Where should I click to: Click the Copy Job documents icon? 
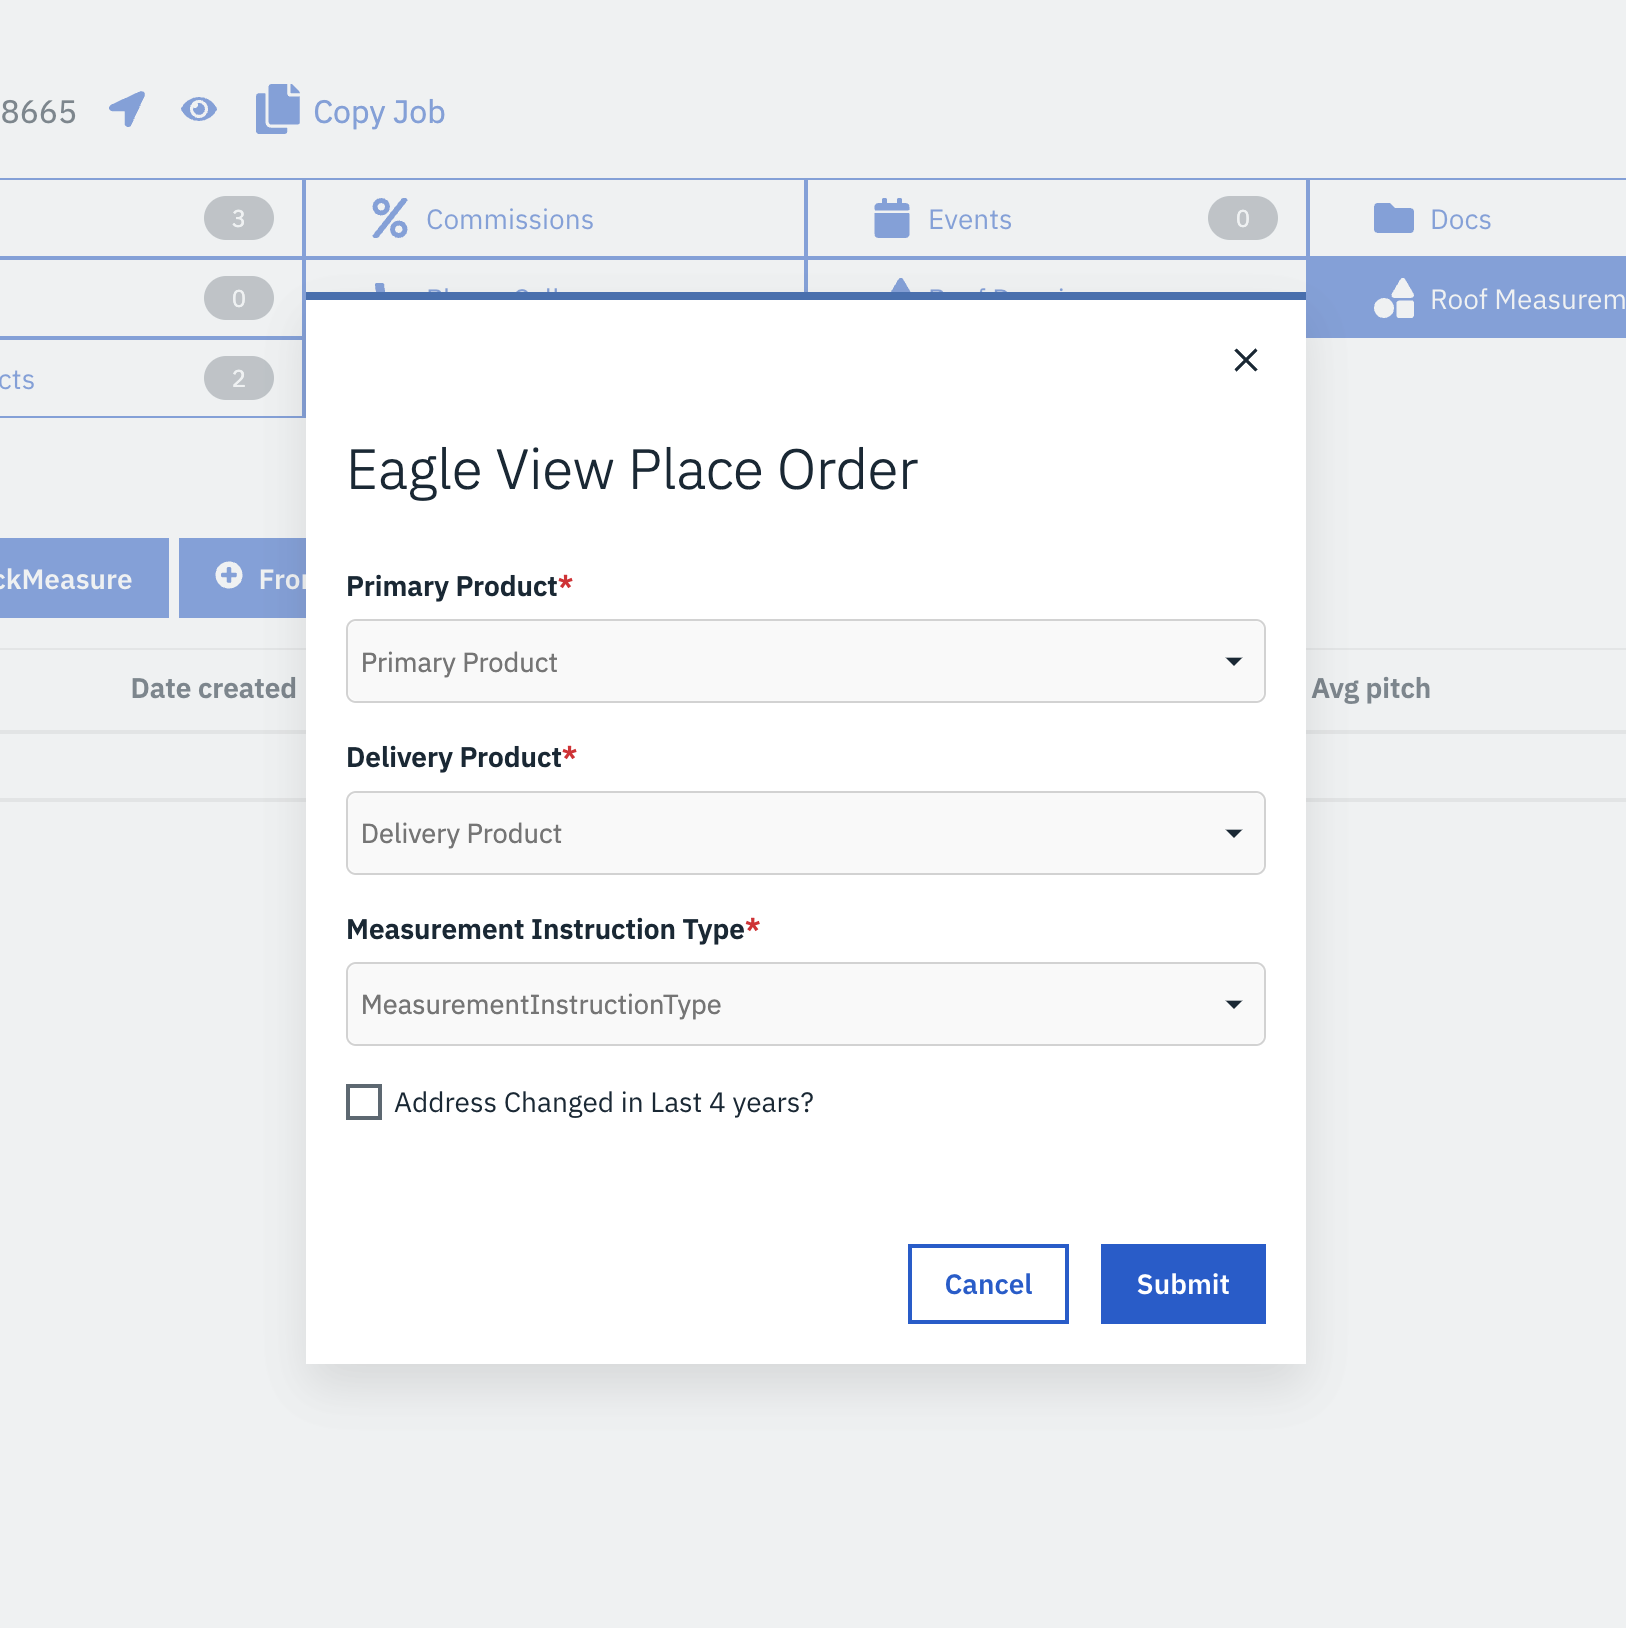tap(278, 109)
